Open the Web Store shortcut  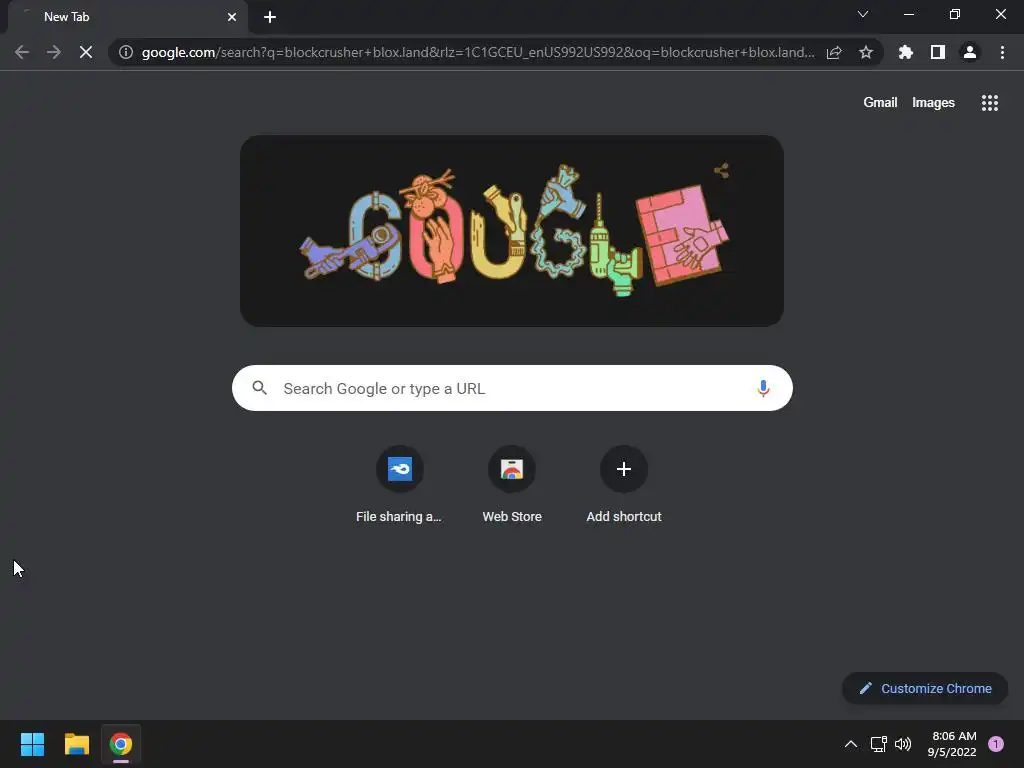(x=512, y=485)
